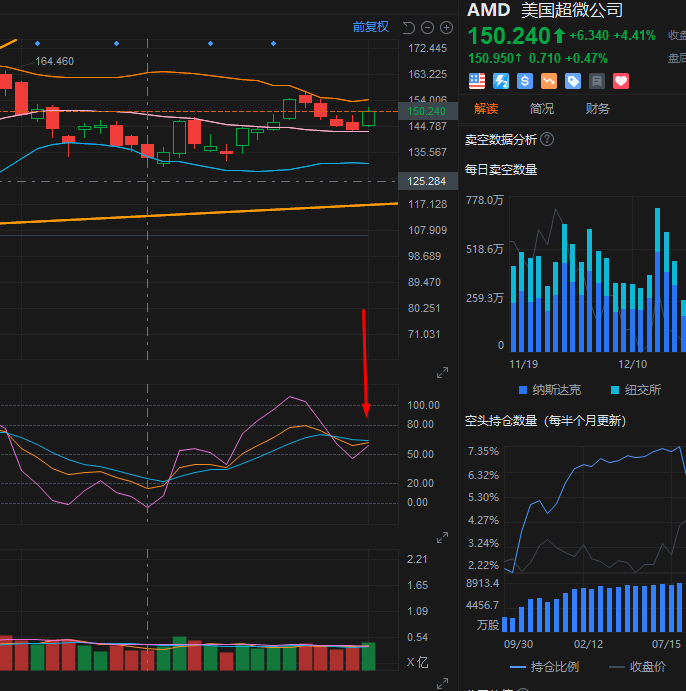Click the 11/19 date label
This screenshot has height=691, width=686.
coord(523,364)
